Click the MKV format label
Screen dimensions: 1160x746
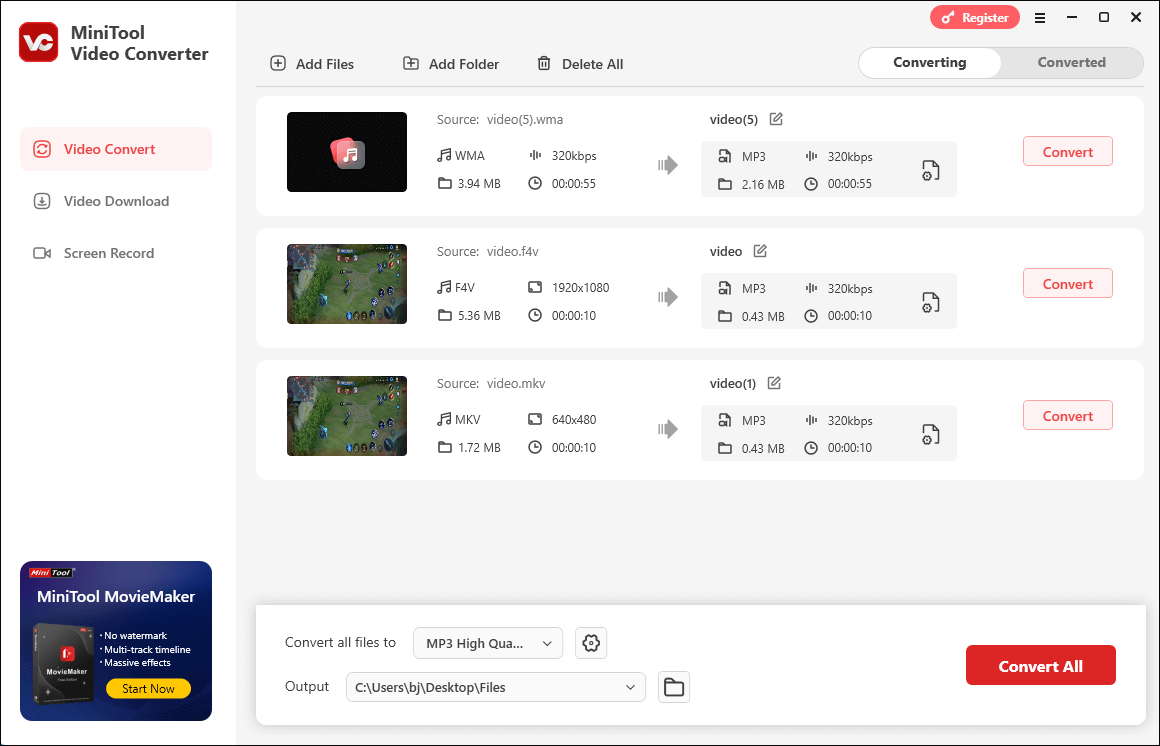(x=468, y=419)
